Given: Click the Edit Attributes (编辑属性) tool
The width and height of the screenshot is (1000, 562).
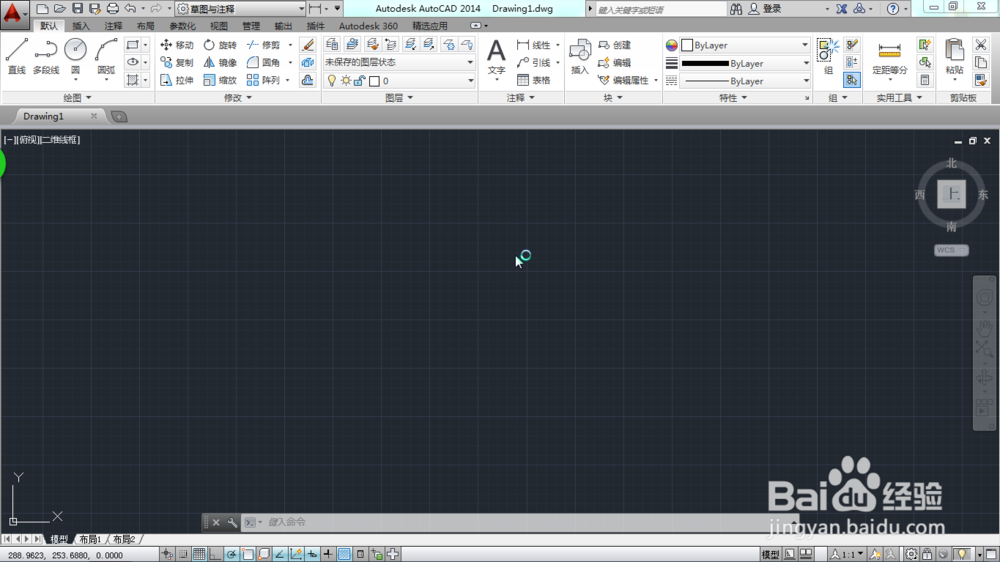Looking at the screenshot, I should pos(624,80).
